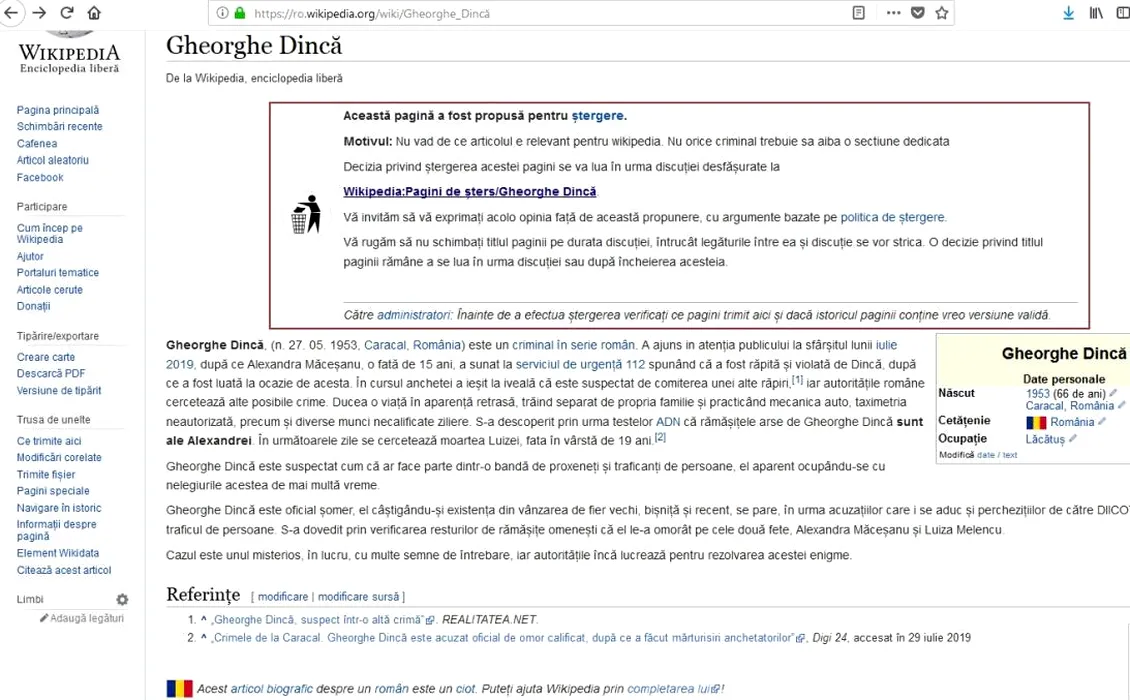Toggle Reader View icon in address bar

coord(859,13)
